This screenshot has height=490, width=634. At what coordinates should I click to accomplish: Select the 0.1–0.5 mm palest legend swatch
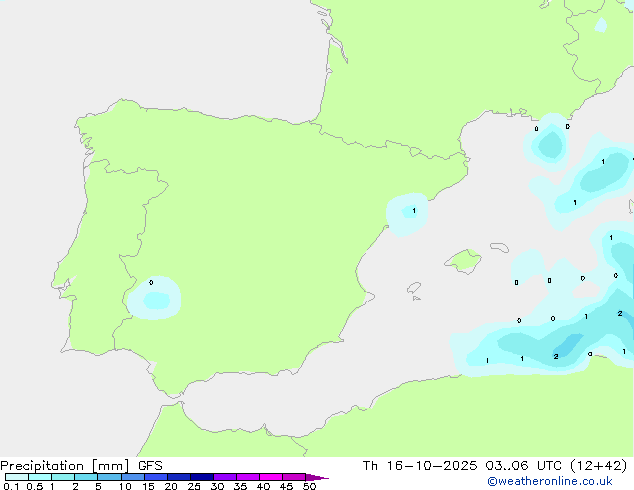pyautogui.click(x=17, y=477)
